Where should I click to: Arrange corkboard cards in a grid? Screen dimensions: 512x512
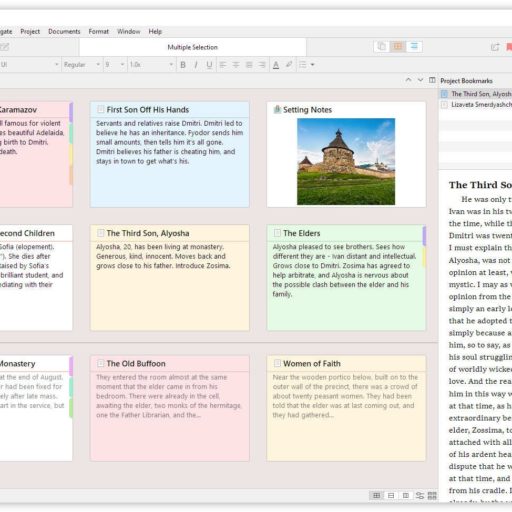tap(376, 495)
